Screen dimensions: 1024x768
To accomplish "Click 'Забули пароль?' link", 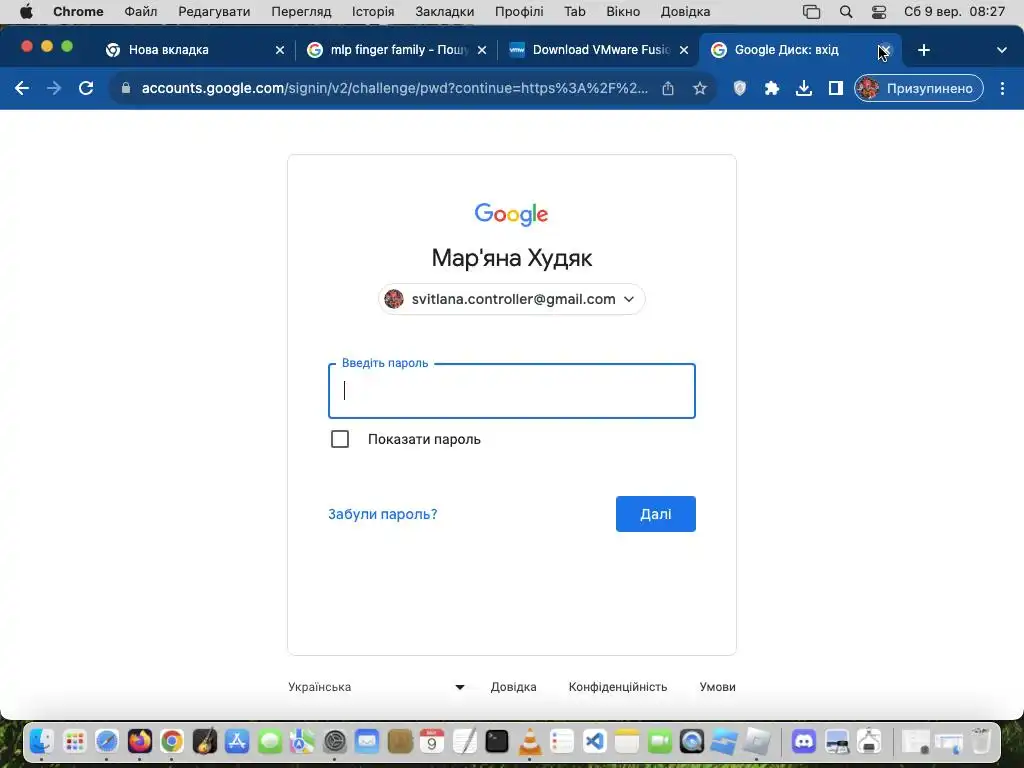I will click(x=383, y=514).
